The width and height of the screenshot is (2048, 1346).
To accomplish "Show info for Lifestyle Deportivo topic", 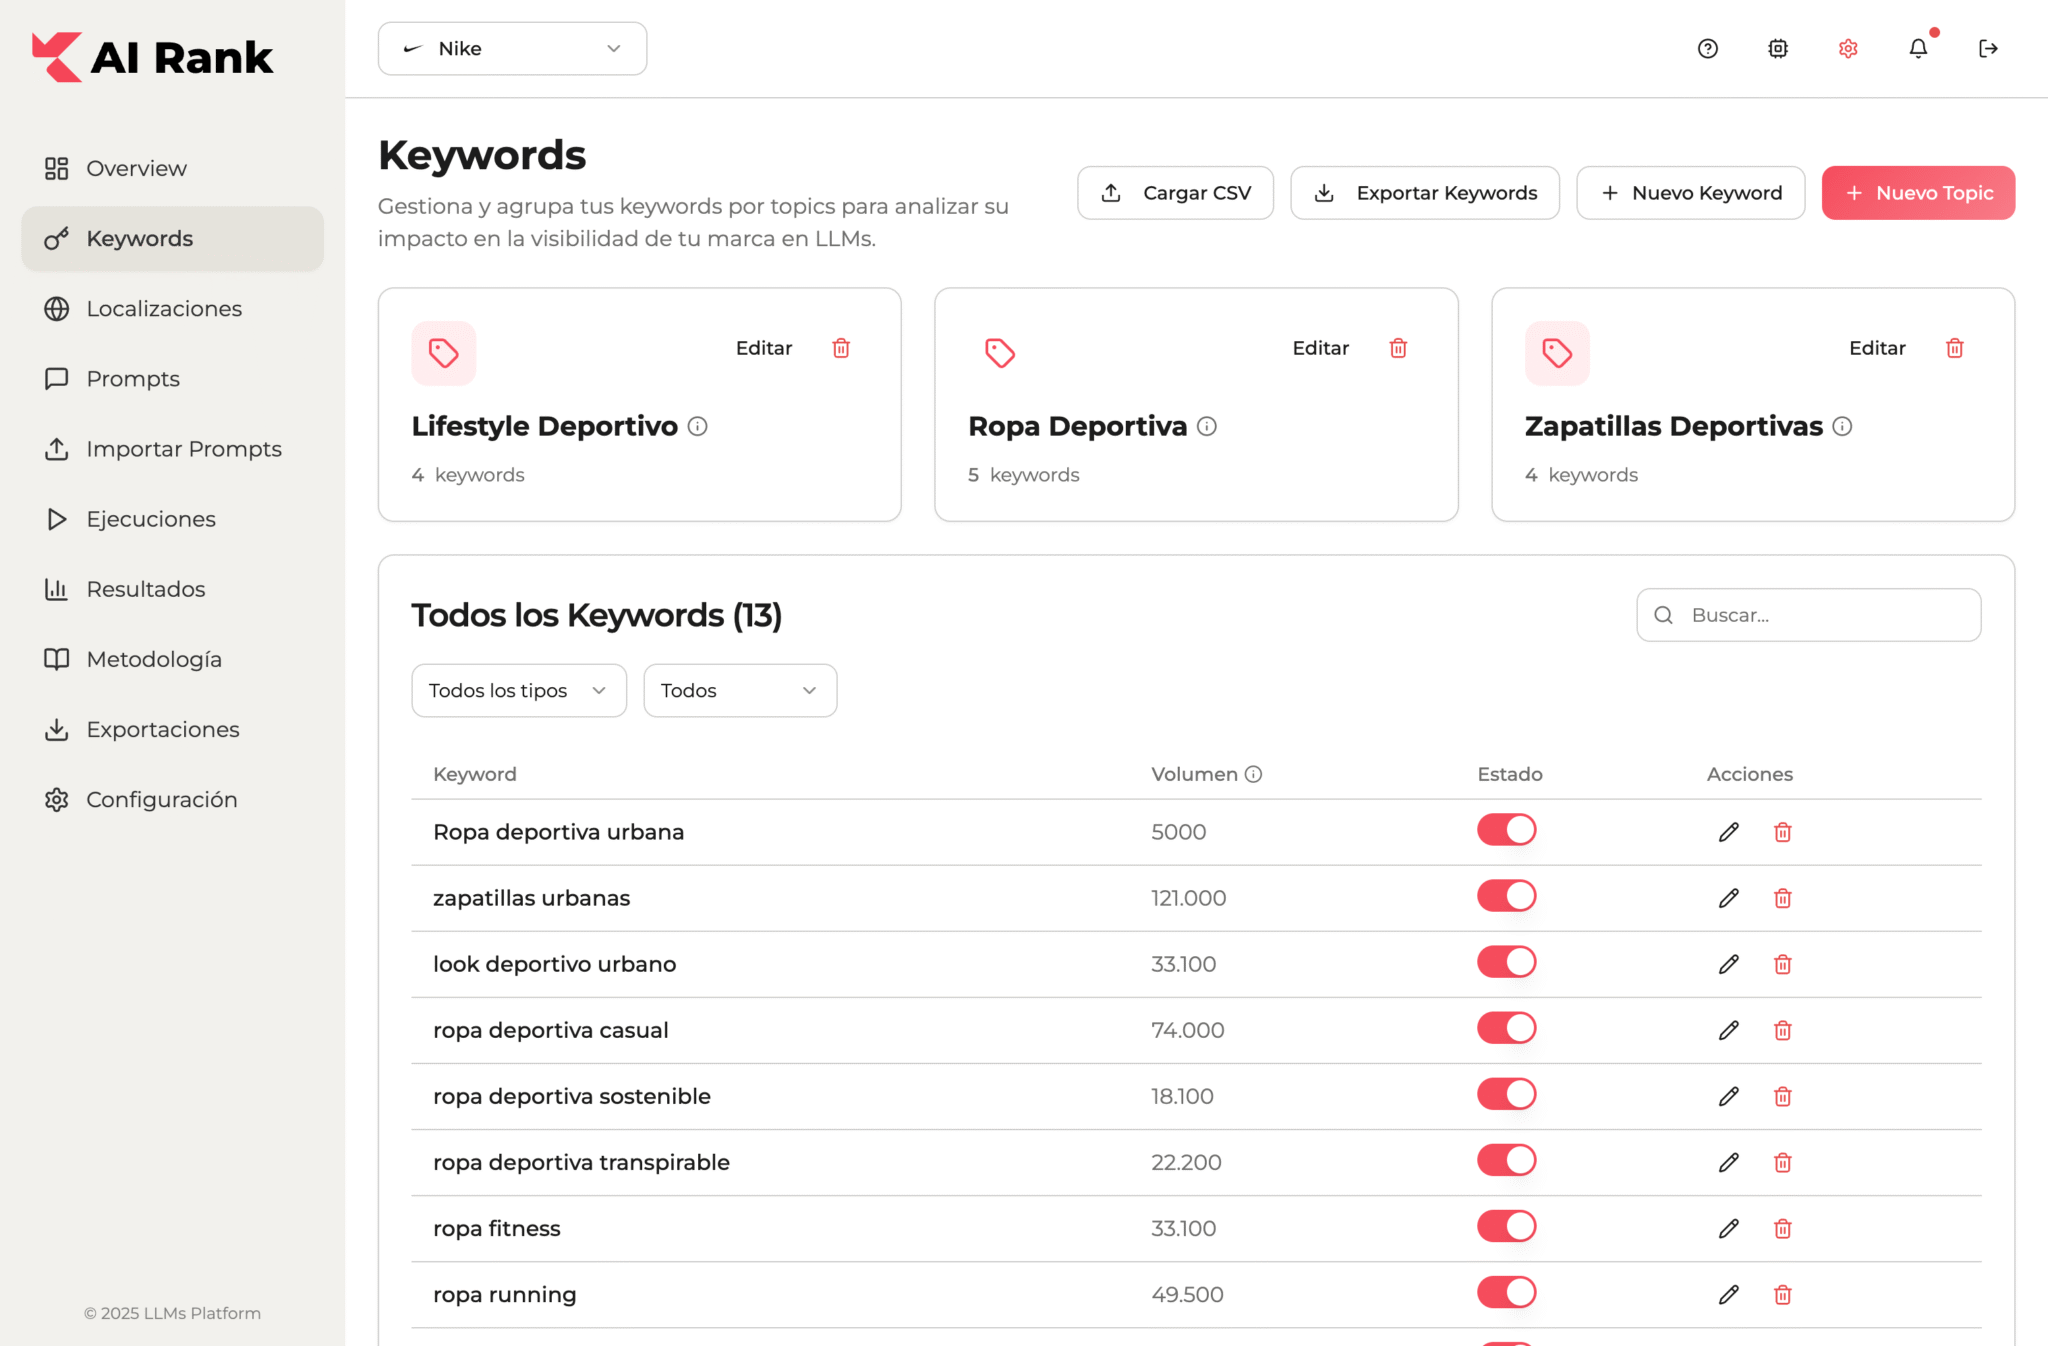I will pos(698,427).
